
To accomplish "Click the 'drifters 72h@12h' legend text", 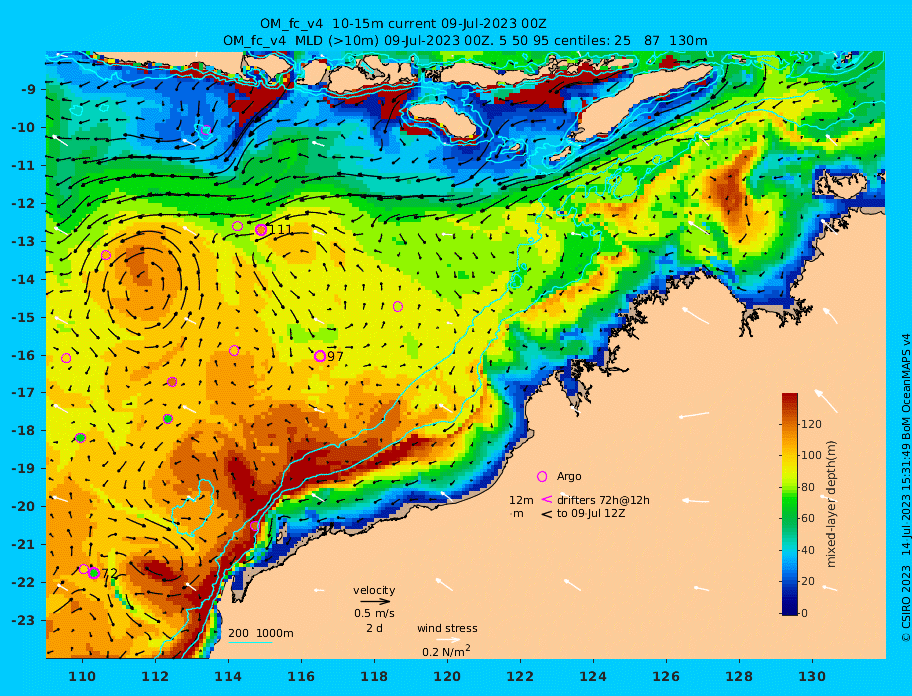I will (x=603, y=500).
